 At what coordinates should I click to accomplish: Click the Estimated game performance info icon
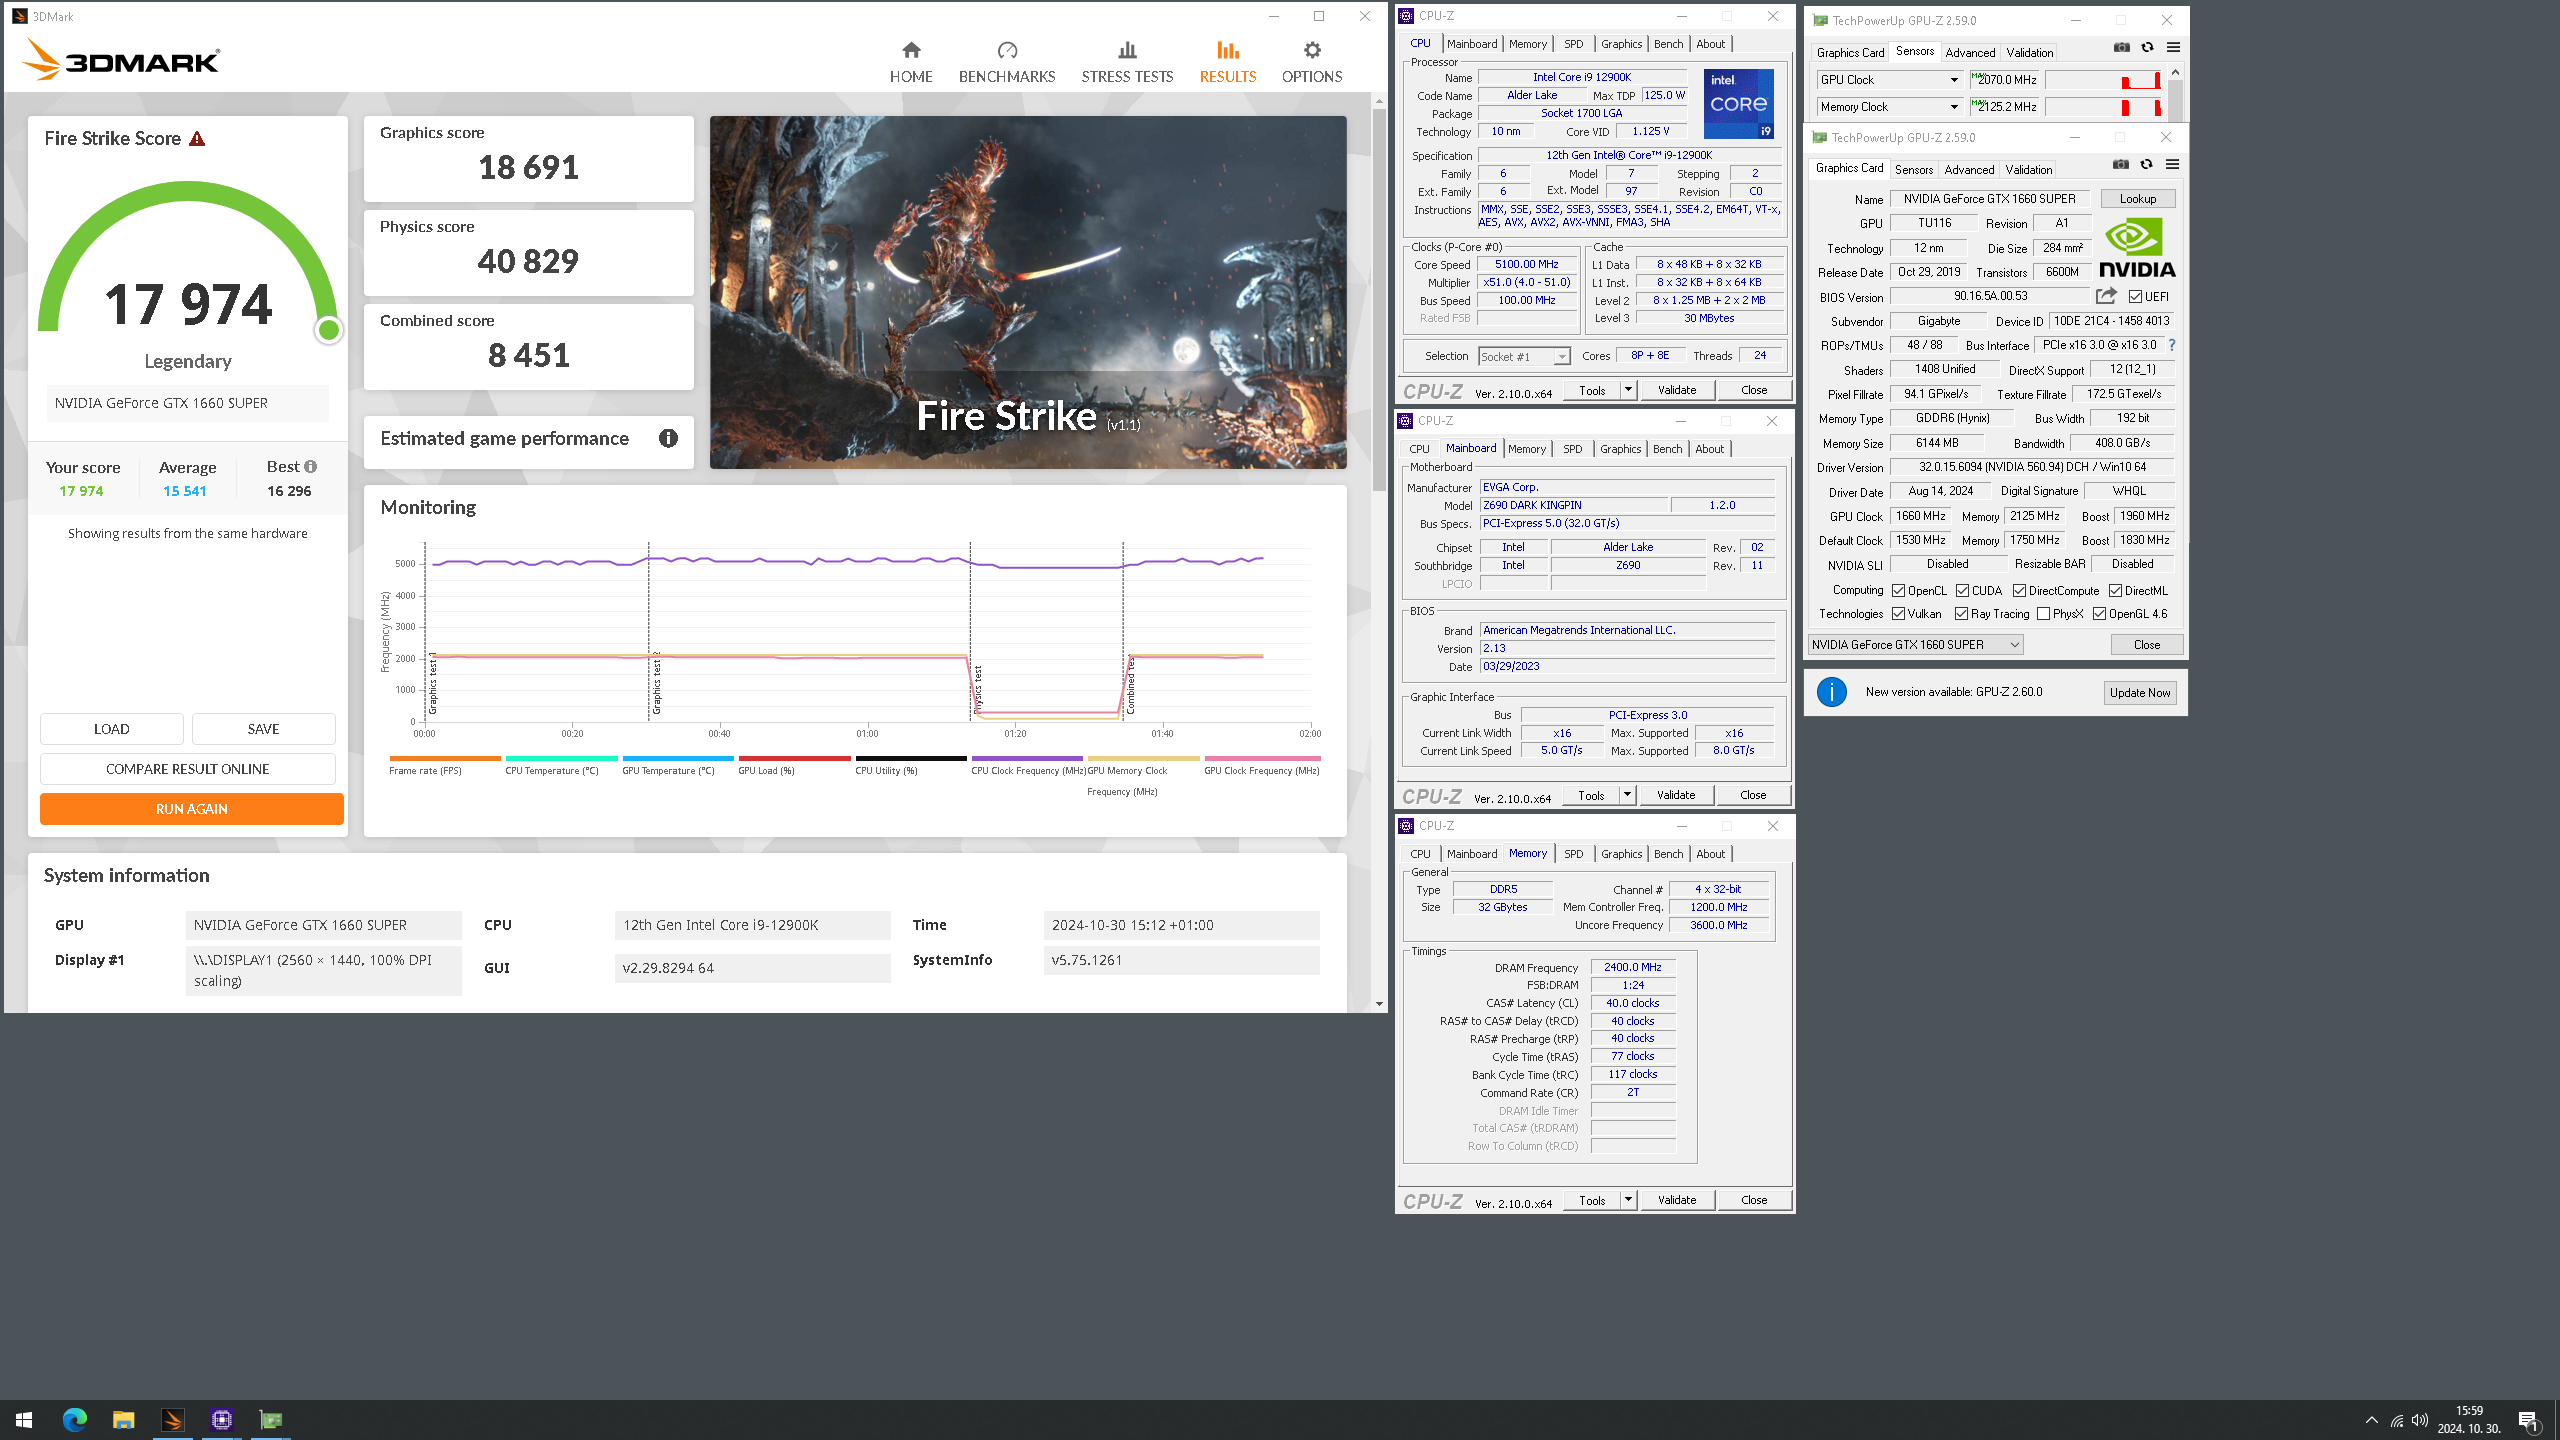668,438
